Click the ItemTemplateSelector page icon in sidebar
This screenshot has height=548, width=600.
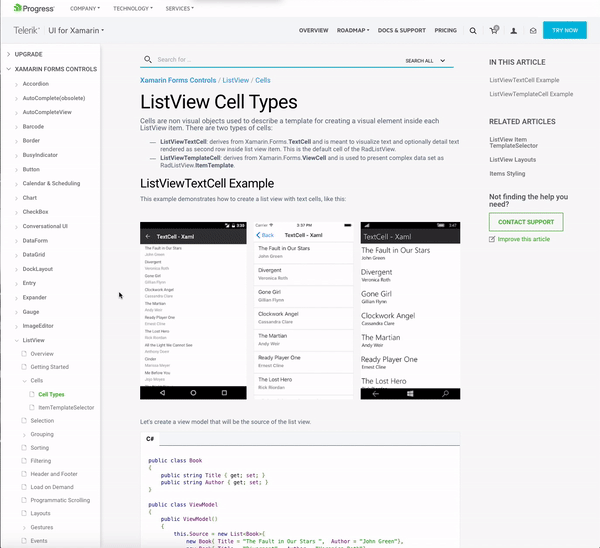click(x=33, y=408)
